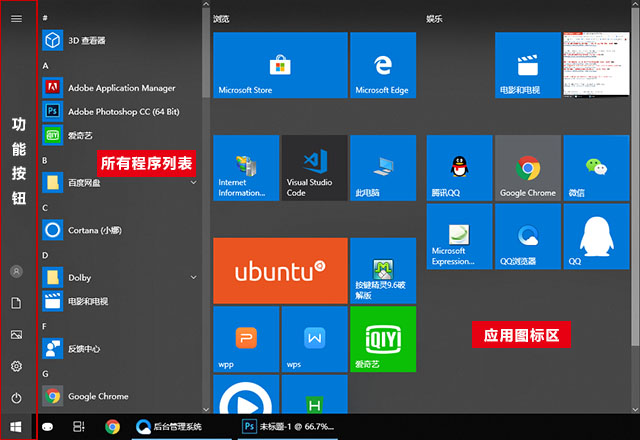This screenshot has width=640, height=440.
Task: Open the QQ penguin tile
Action: [x=596, y=237]
